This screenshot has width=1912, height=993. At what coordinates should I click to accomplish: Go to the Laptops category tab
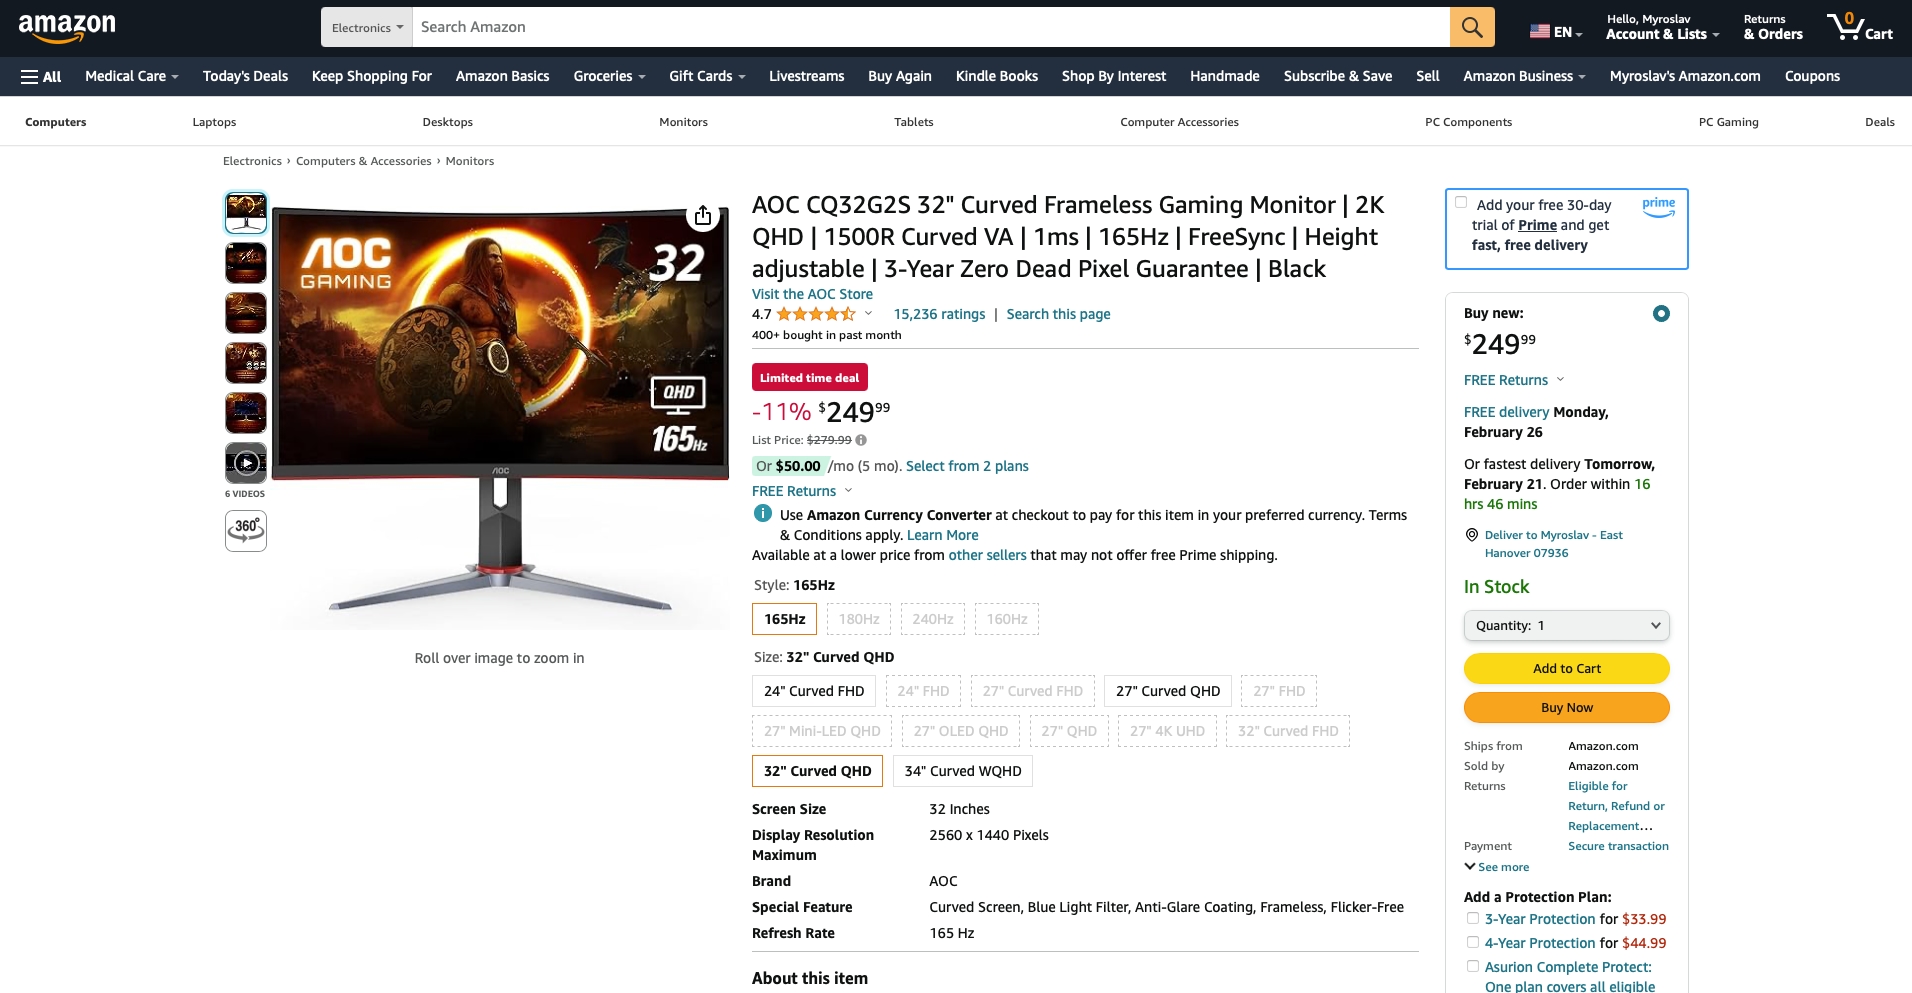point(214,122)
